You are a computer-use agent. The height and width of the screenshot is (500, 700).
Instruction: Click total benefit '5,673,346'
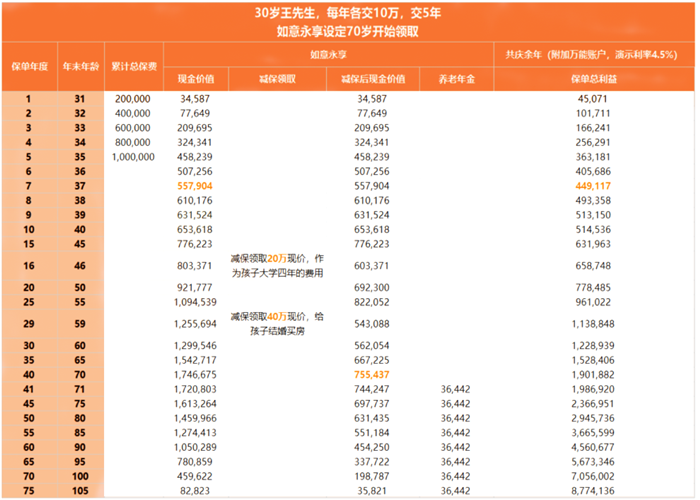pos(593,462)
